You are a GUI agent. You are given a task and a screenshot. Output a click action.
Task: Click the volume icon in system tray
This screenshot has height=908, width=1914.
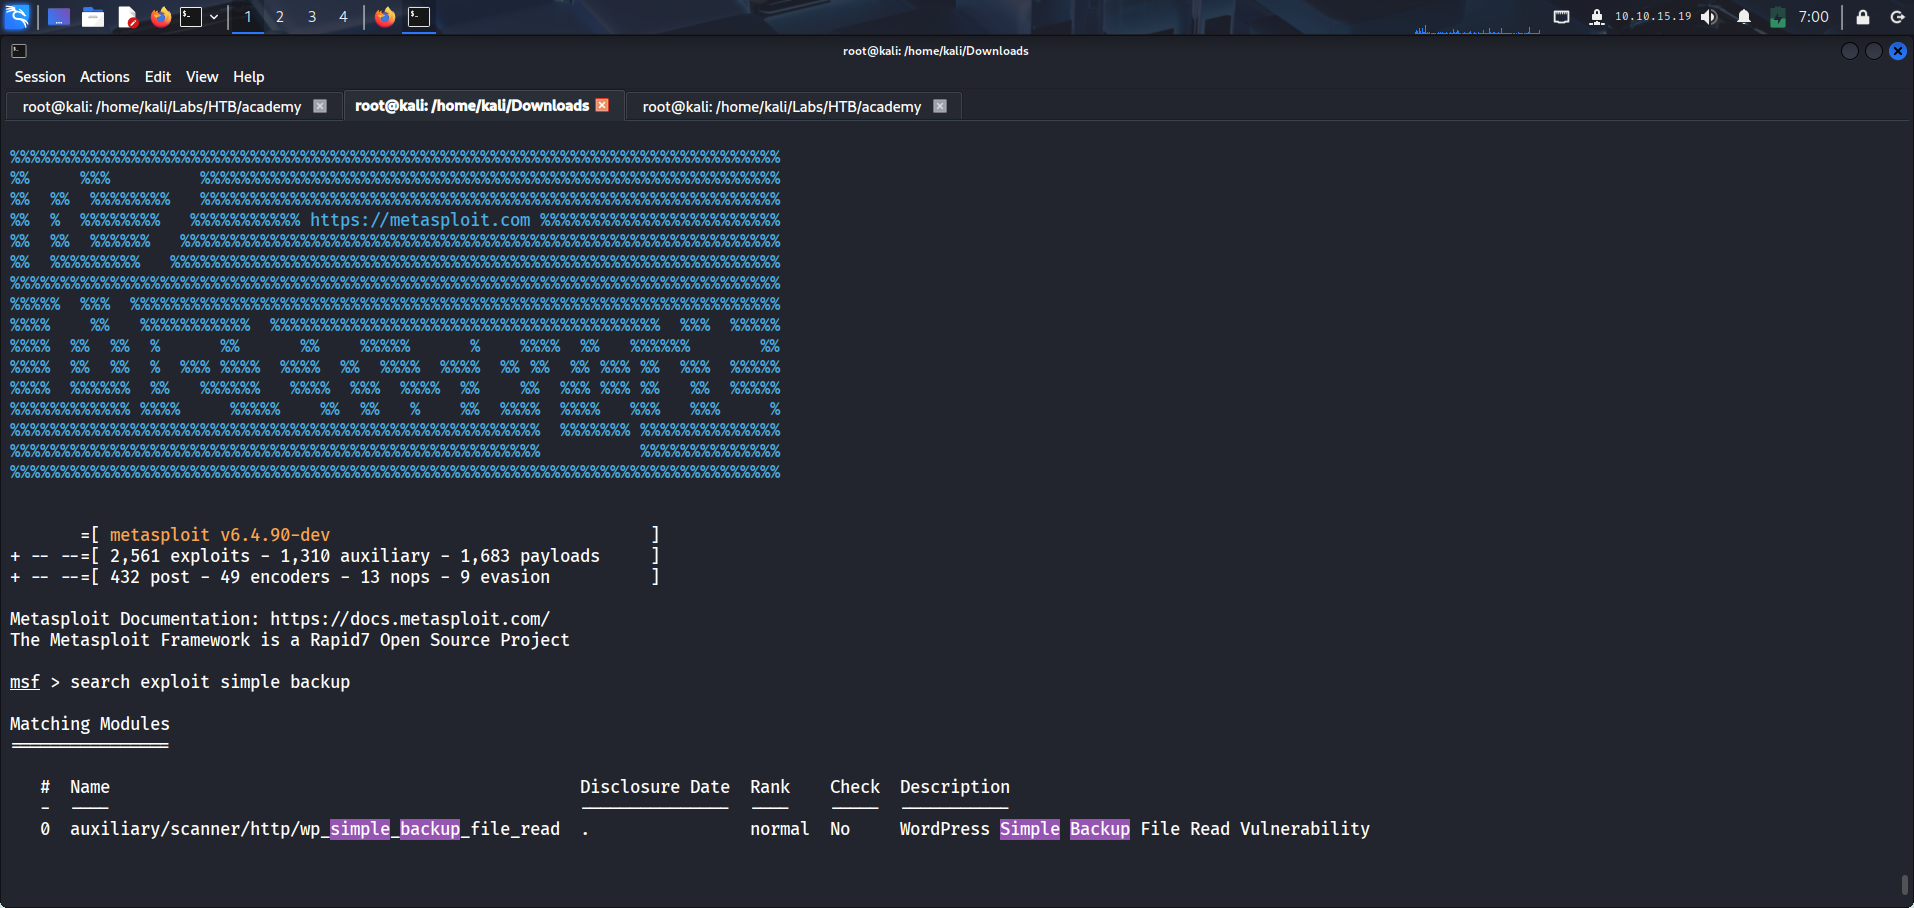pos(1709,17)
